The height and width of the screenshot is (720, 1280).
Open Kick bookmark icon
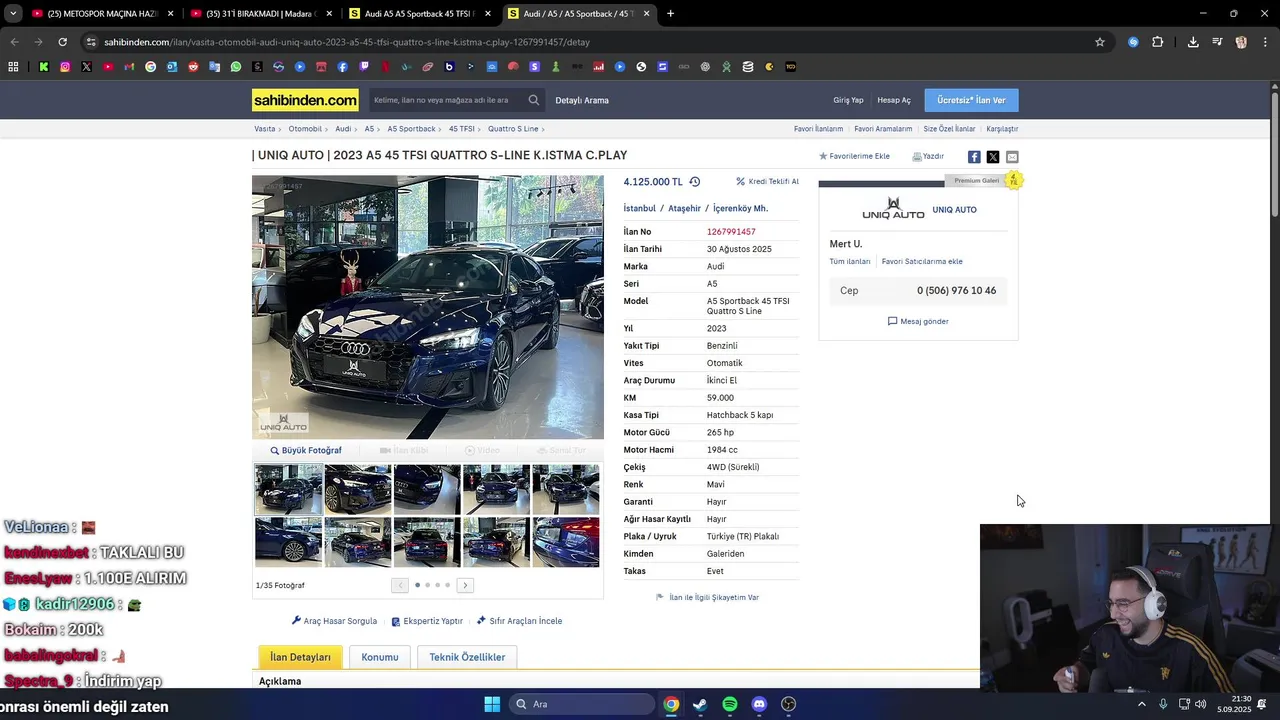point(44,67)
